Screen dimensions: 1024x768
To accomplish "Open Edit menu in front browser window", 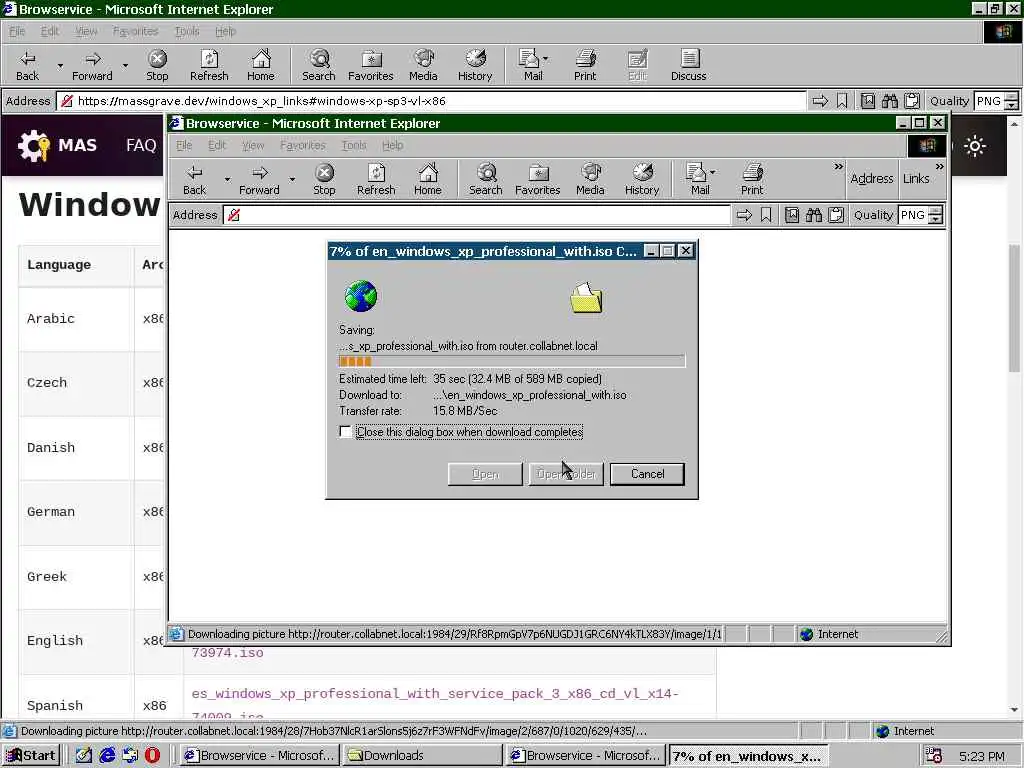I will (x=217, y=145).
